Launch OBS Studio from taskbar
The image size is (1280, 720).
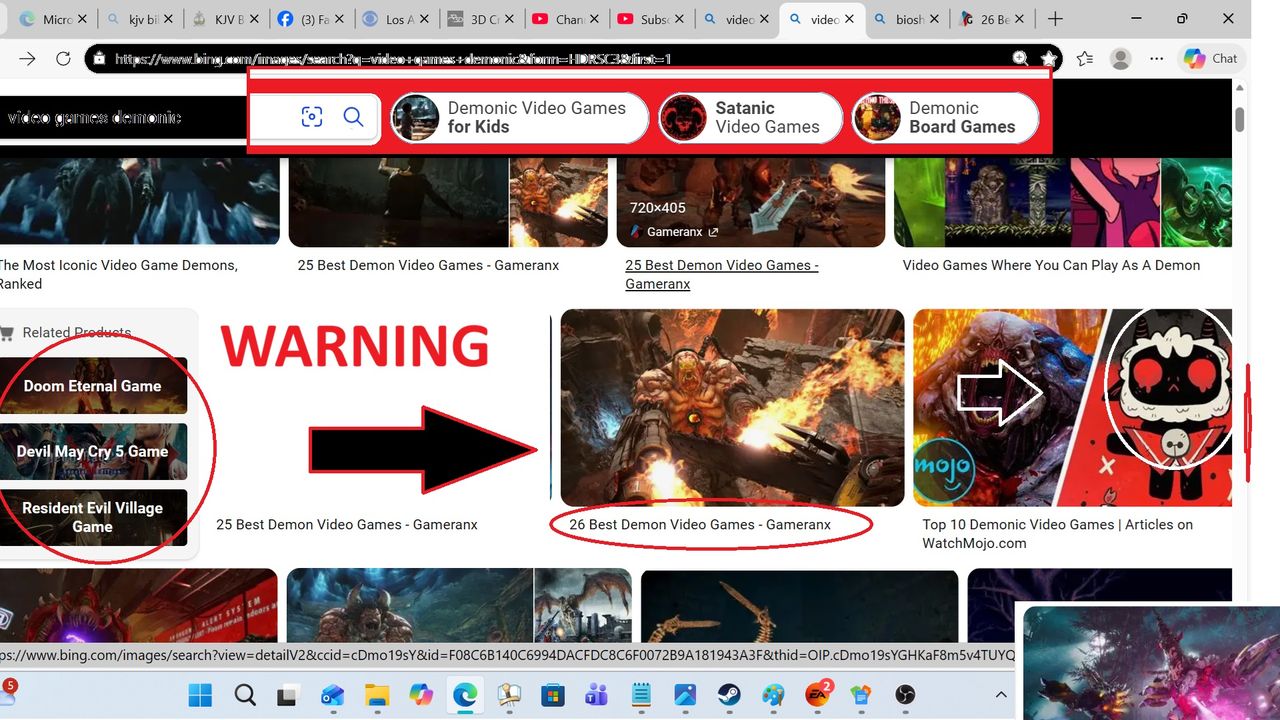(905, 695)
